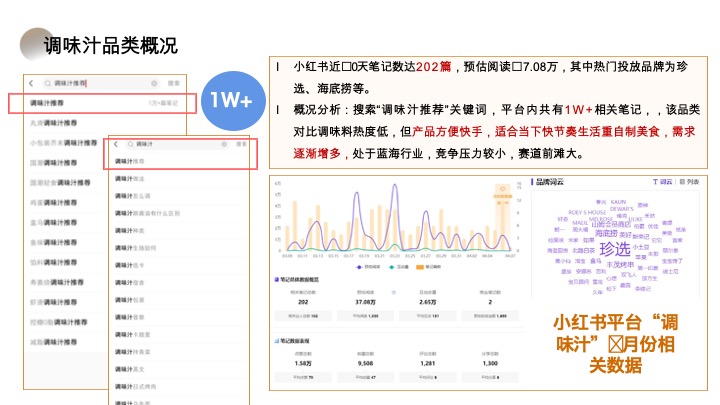Focus the 调味汁推荐 search input
The image size is (720, 405).
click(x=101, y=83)
